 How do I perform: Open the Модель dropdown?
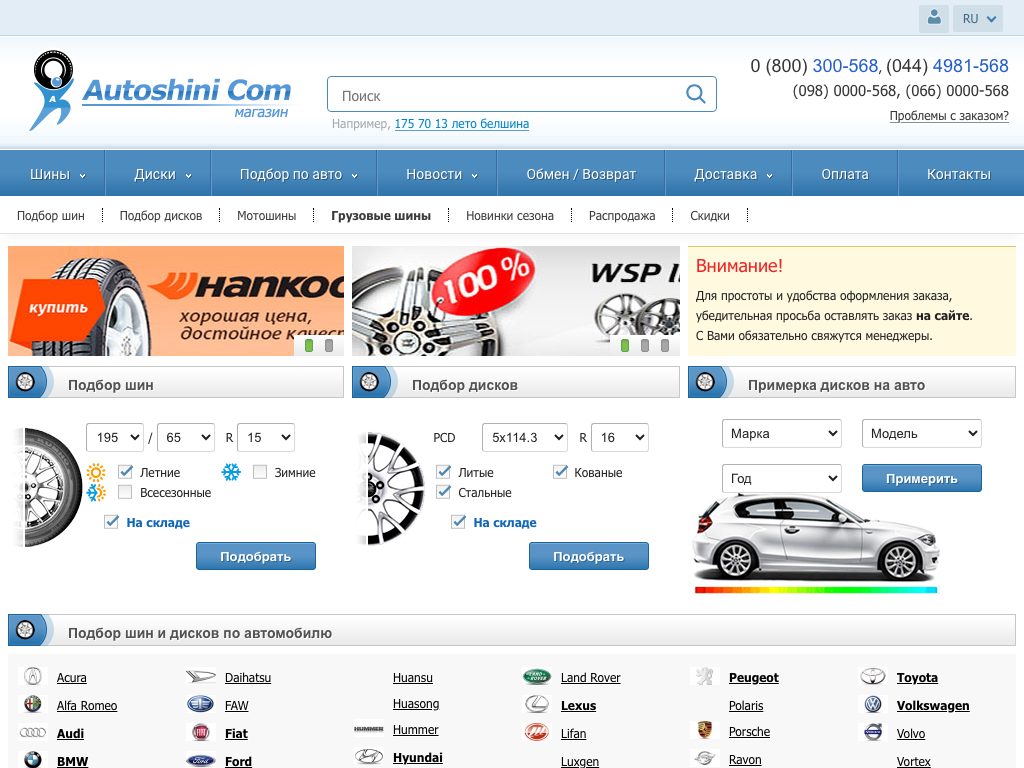pyautogui.click(x=921, y=434)
